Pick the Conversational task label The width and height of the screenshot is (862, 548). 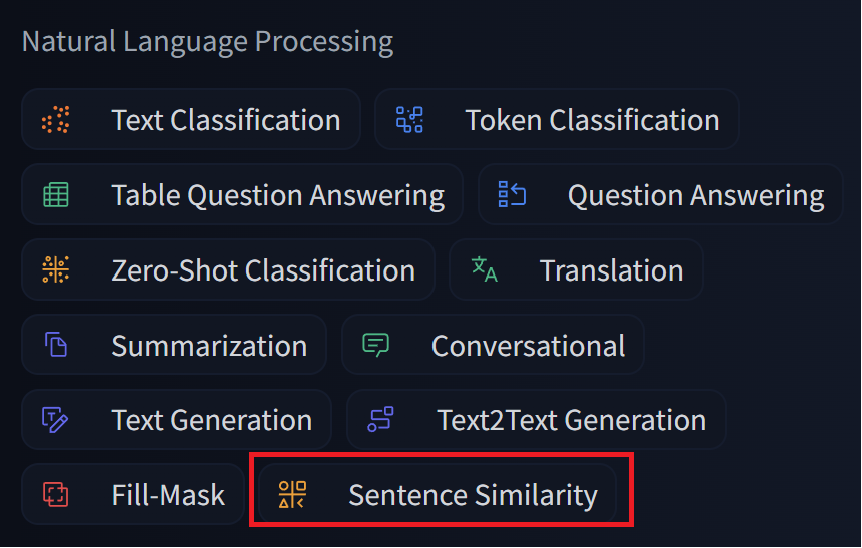pyautogui.click(x=528, y=346)
